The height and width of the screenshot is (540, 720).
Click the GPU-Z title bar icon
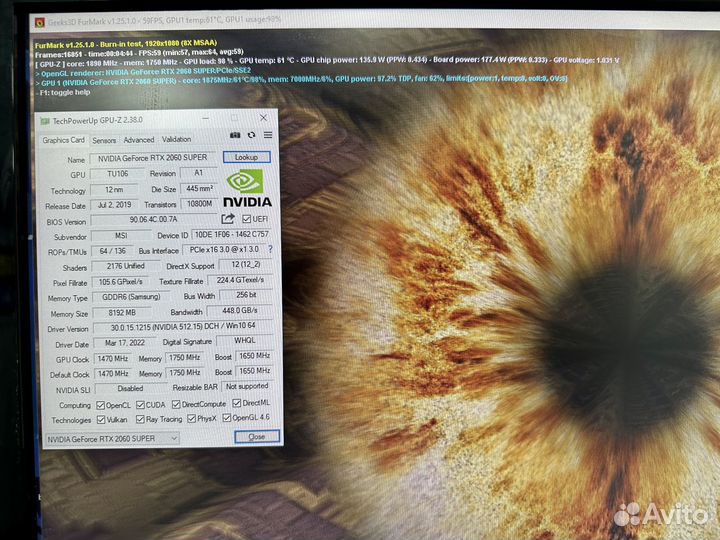pyautogui.click(x=45, y=121)
